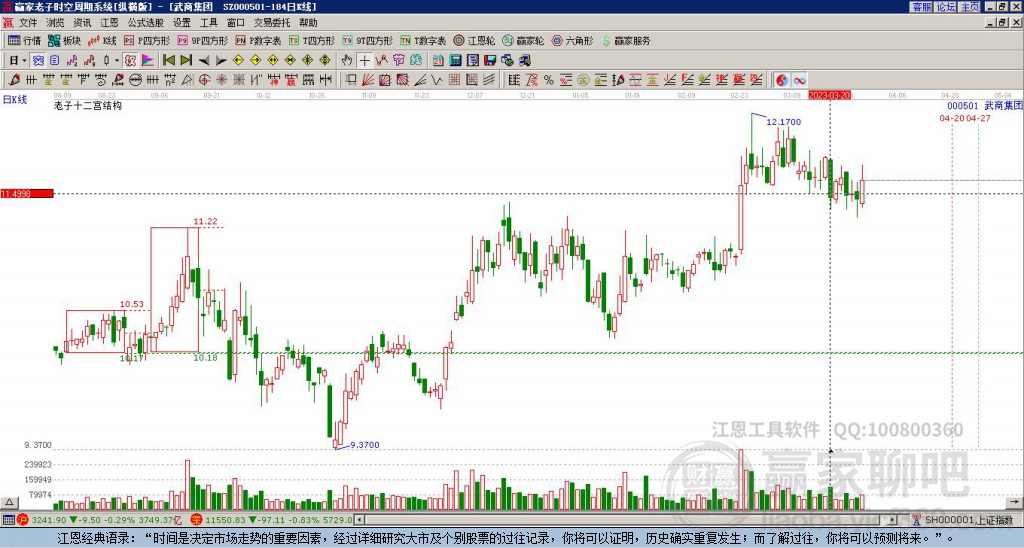The image size is (1024, 548).
Task: Click the parallel diagonal lines icon
Action: (x=488, y=80)
